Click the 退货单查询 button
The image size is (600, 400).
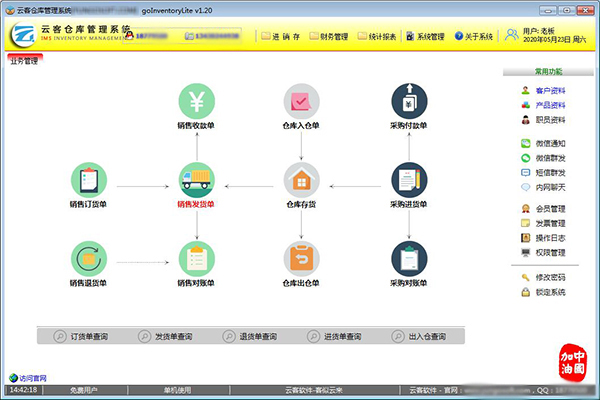pyautogui.click(x=250, y=336)
